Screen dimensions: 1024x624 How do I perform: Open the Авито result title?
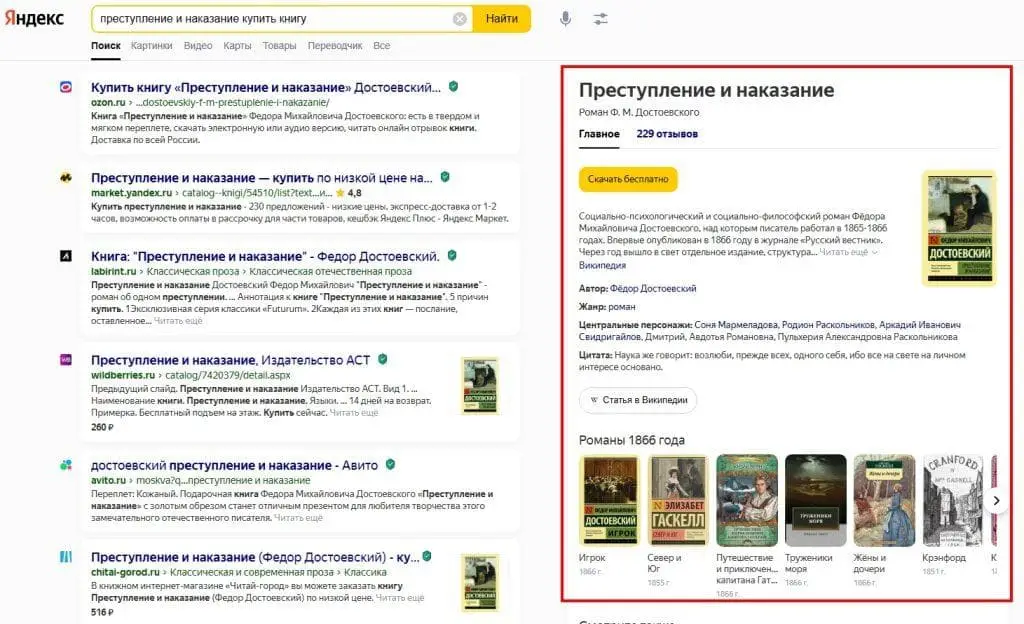(x=234, y=465)
